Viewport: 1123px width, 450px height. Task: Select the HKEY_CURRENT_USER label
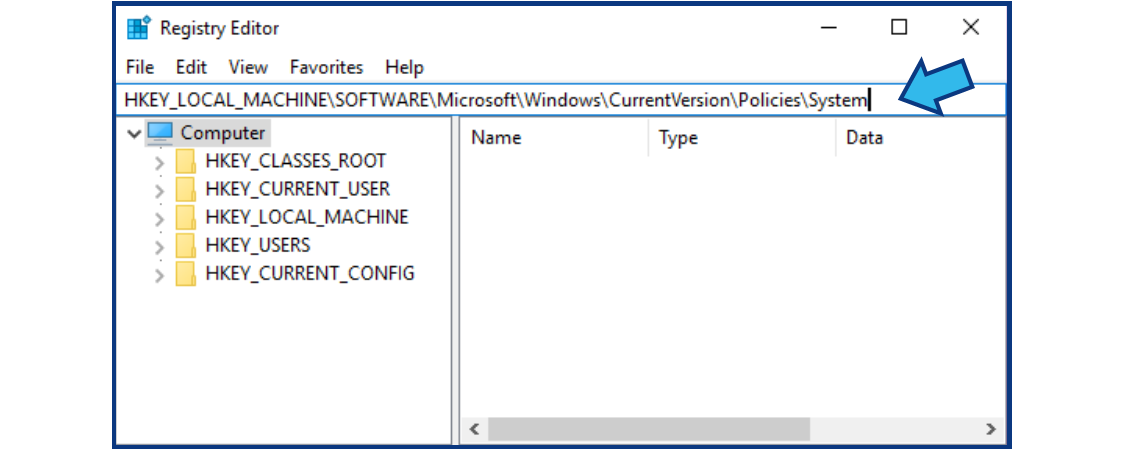pyautogui.click(x=298, y=189)
